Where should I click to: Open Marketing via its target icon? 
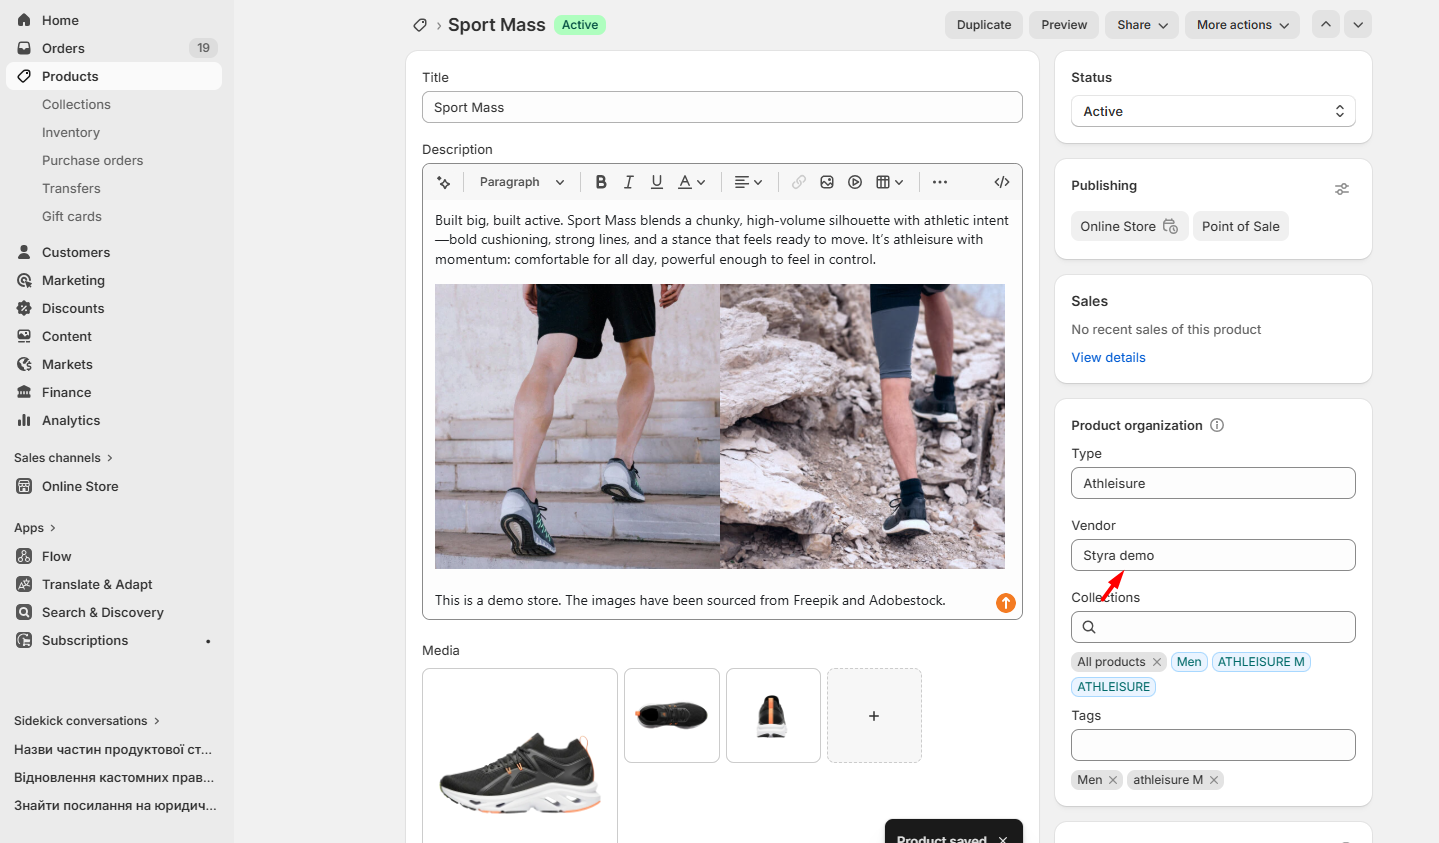coord(24,280)
